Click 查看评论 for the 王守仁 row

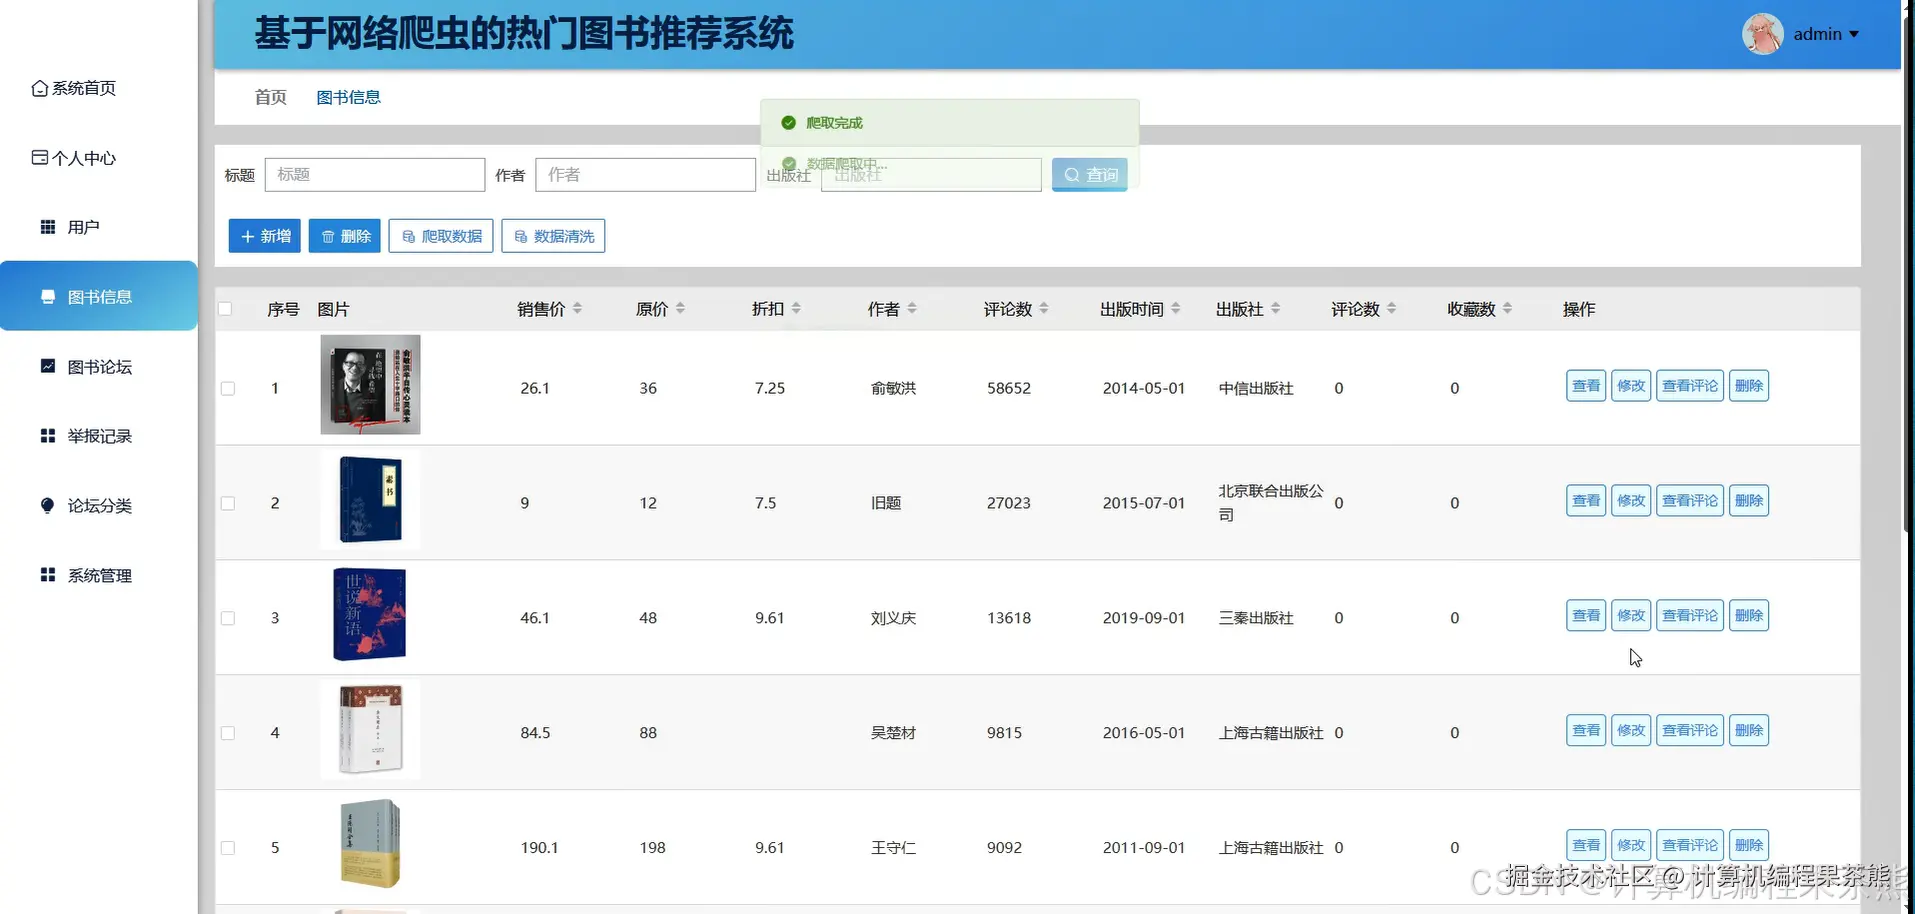(x=1690, y=846)
